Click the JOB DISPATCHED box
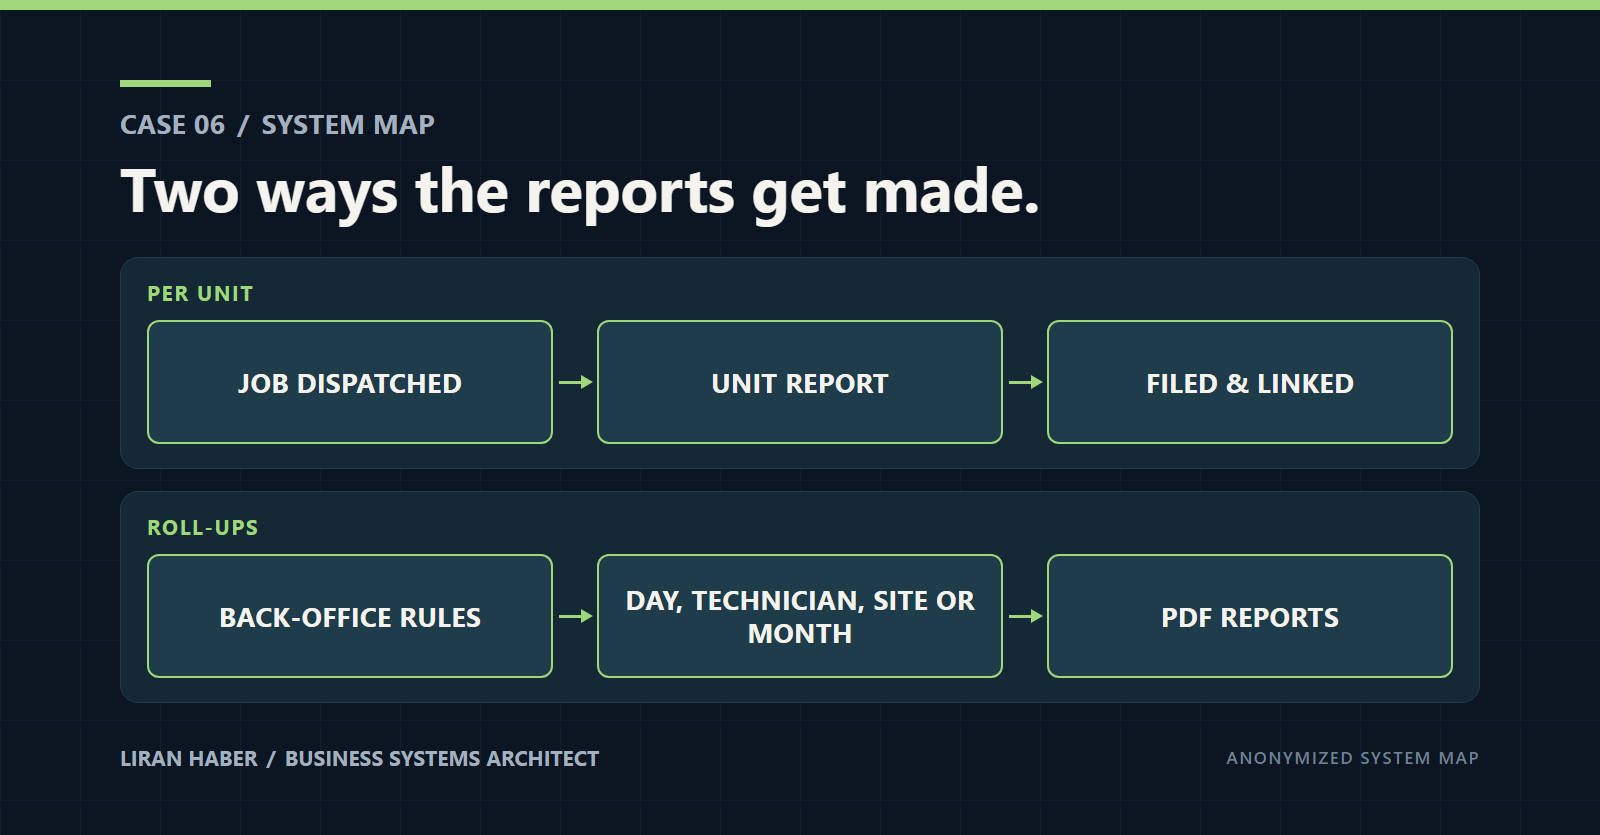 pos(350,382)
